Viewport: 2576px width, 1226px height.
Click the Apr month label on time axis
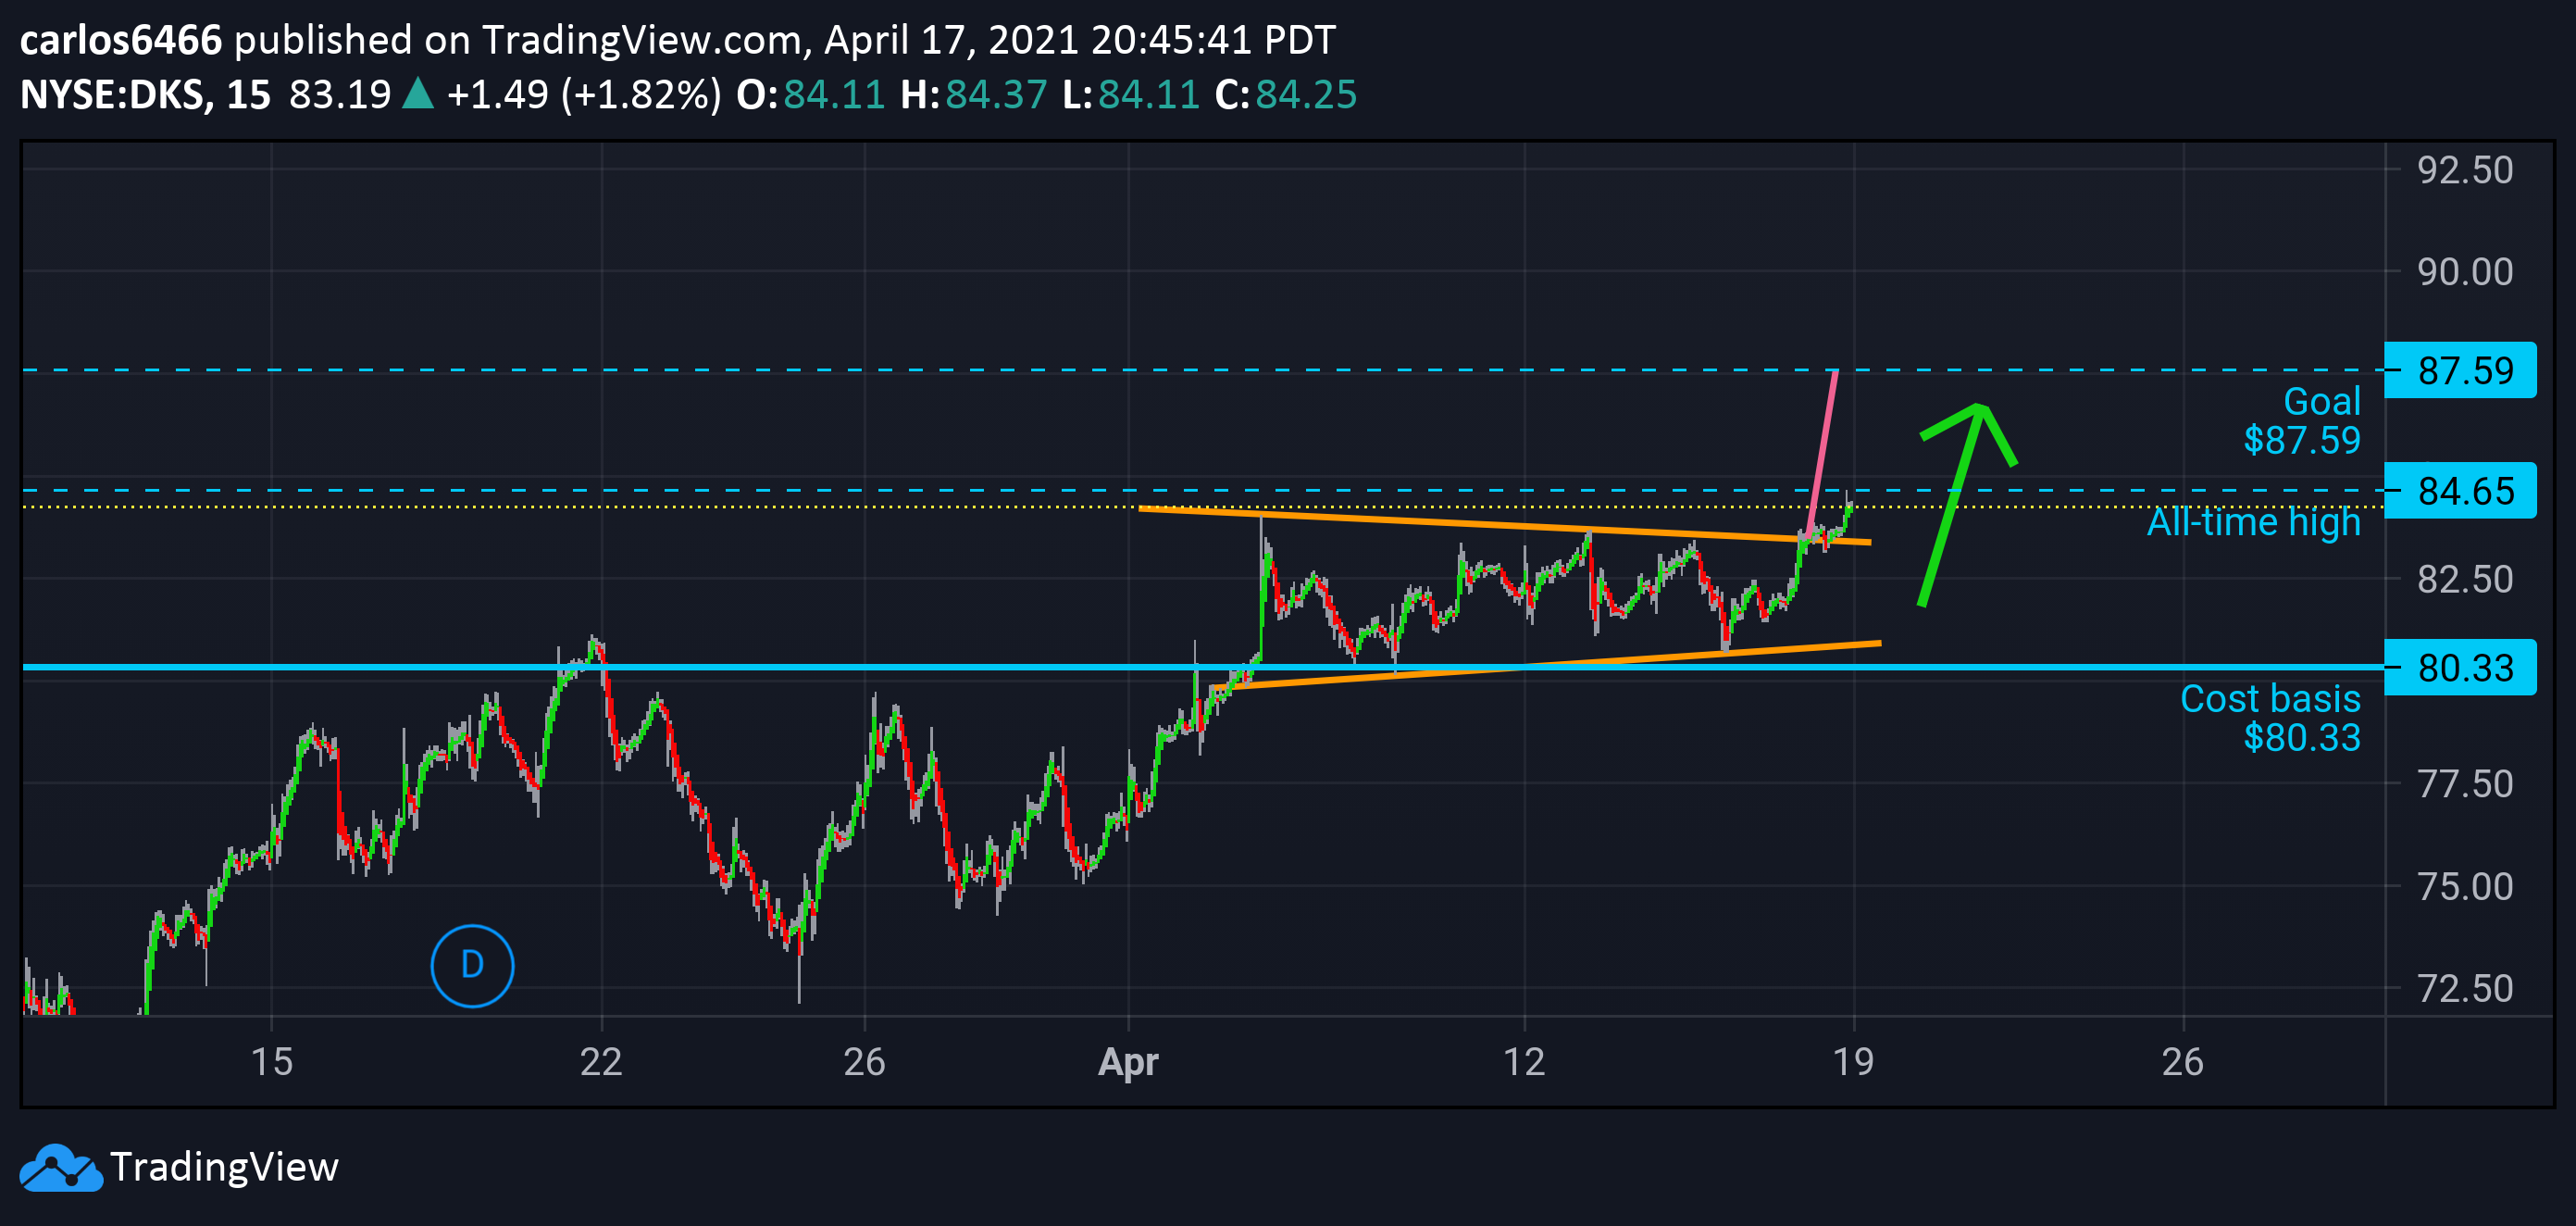click(x=1128, y=1063)
